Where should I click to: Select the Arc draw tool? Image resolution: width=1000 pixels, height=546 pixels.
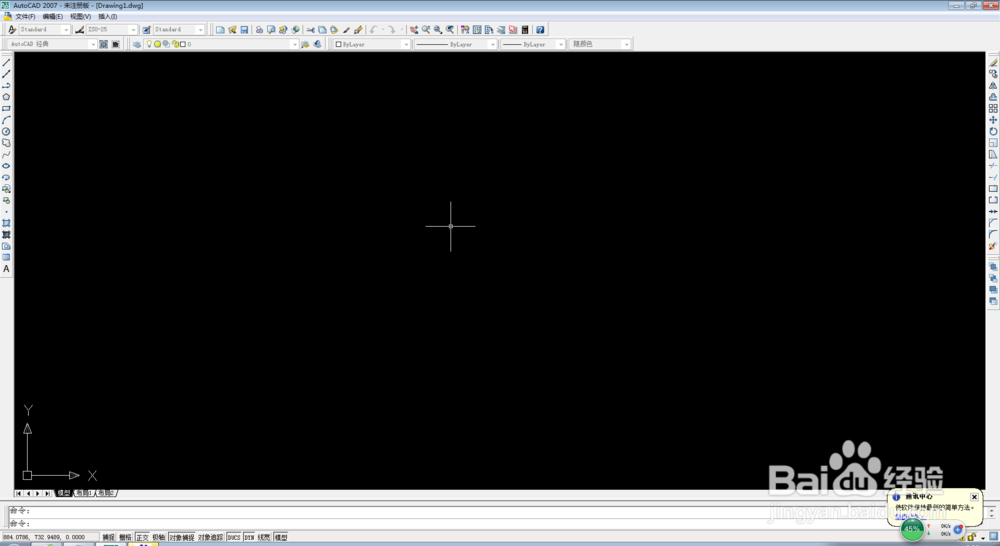[x=6, y=120]
